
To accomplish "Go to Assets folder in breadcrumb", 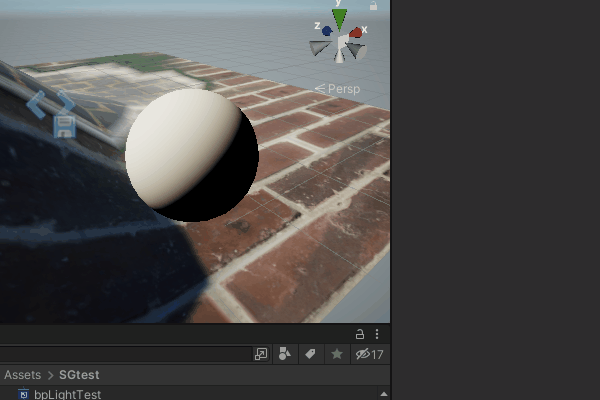I will 23,375.
